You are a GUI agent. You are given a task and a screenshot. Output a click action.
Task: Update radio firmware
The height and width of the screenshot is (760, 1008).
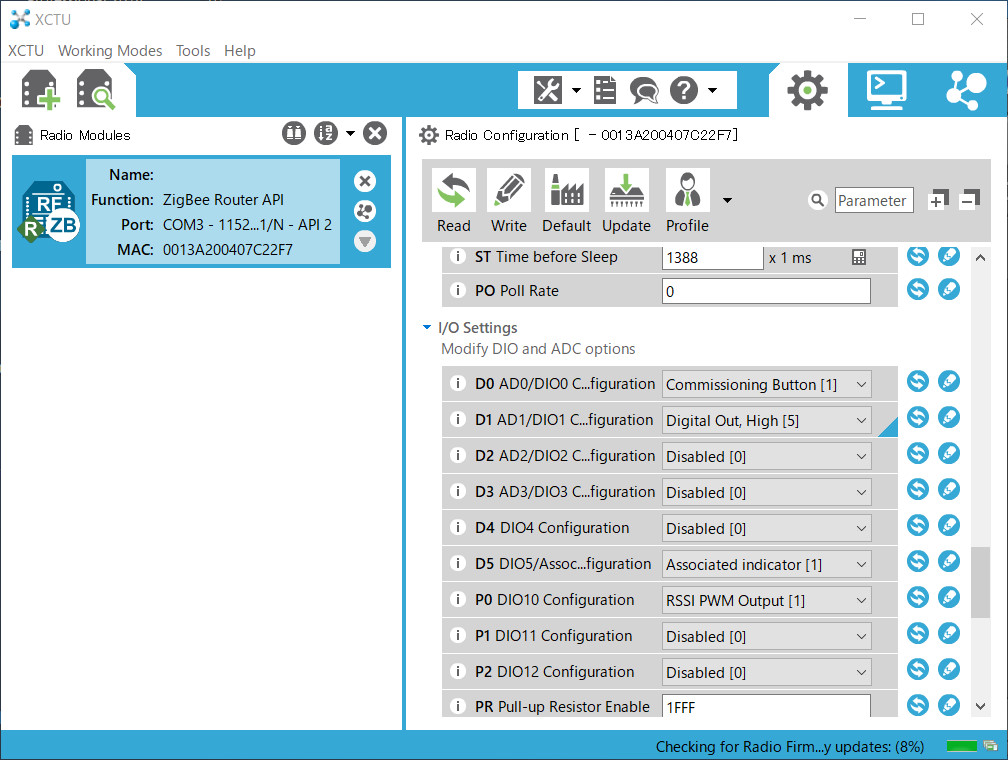(x=626, y=201)
